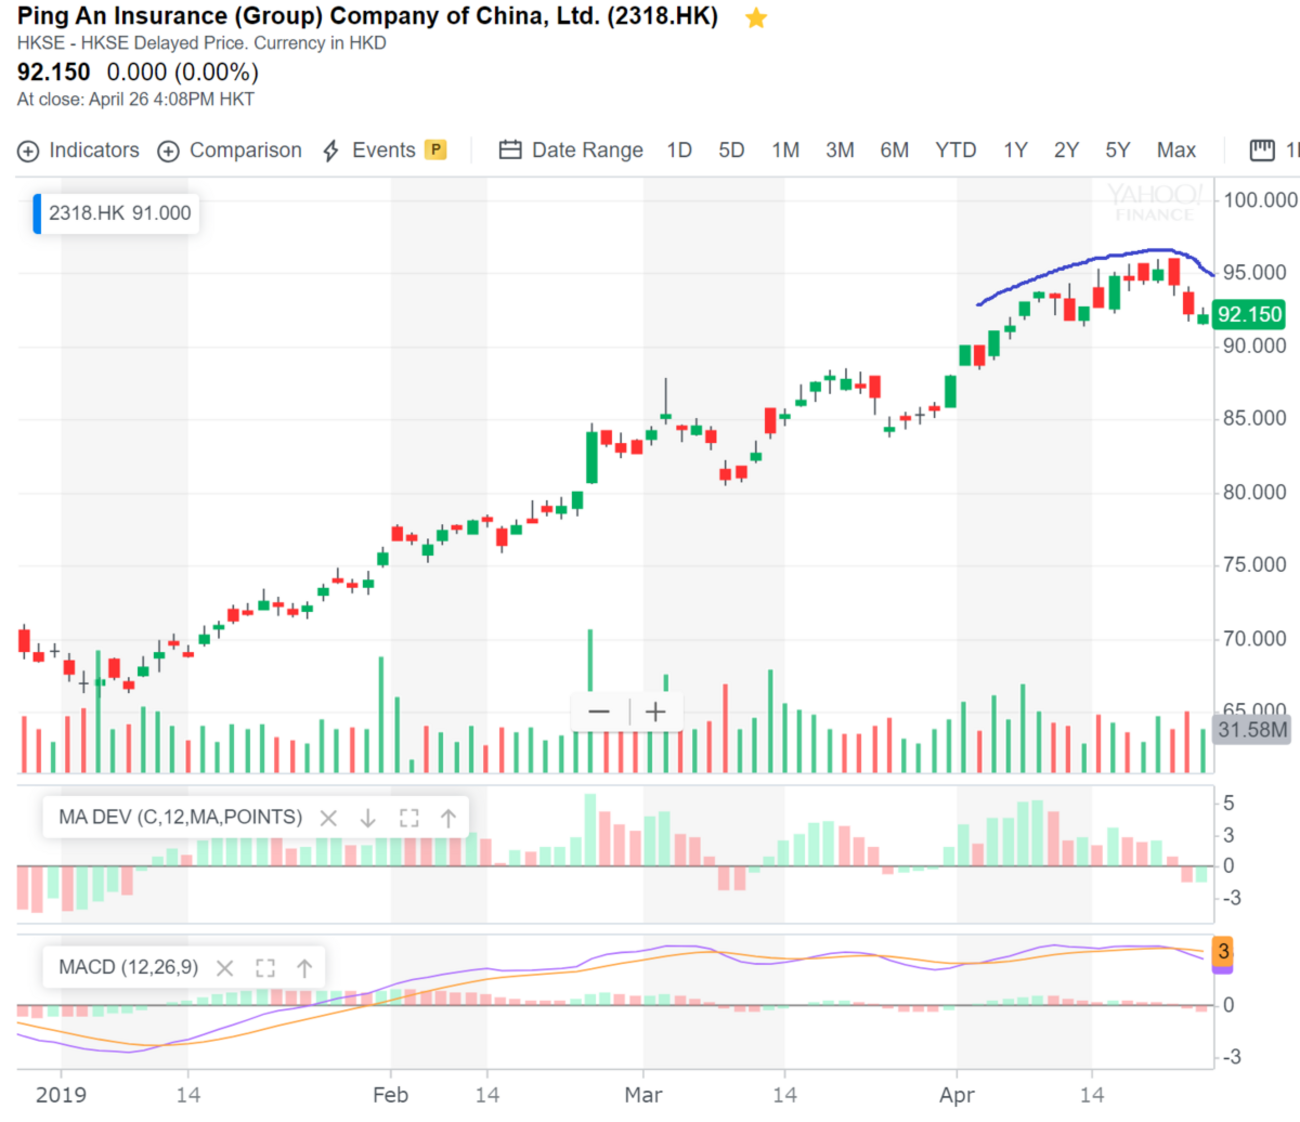Click the 2318.HK 91.000 legend label
Image resolution: width=1300 pixels, height=1122 pixels.
point(120,213)
